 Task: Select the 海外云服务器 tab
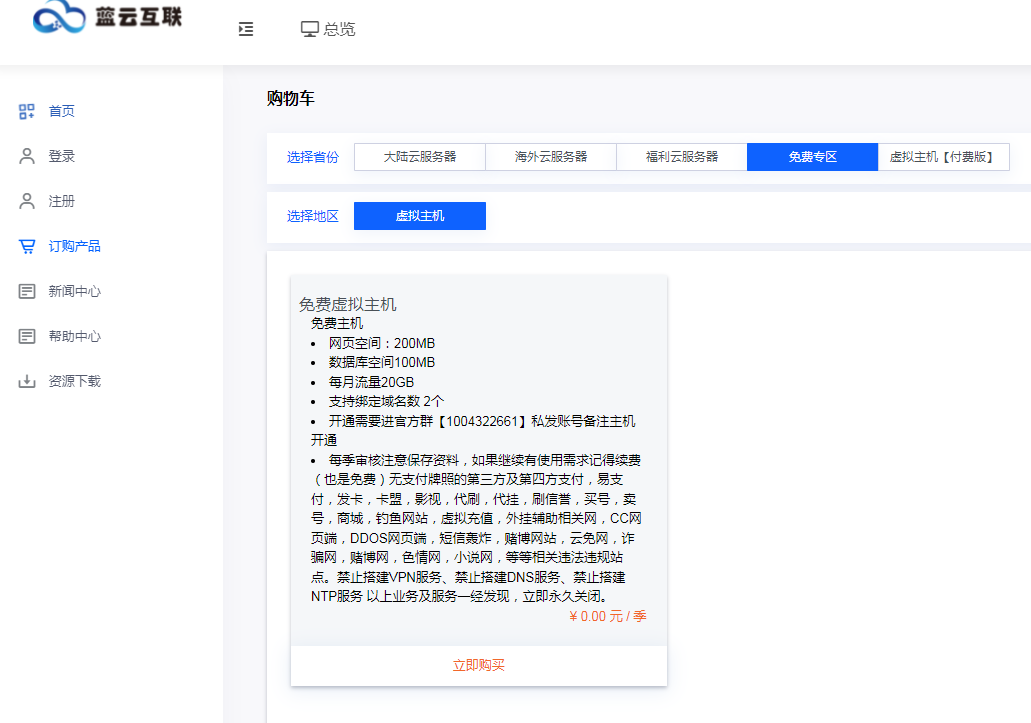click(x=551, y=157)
